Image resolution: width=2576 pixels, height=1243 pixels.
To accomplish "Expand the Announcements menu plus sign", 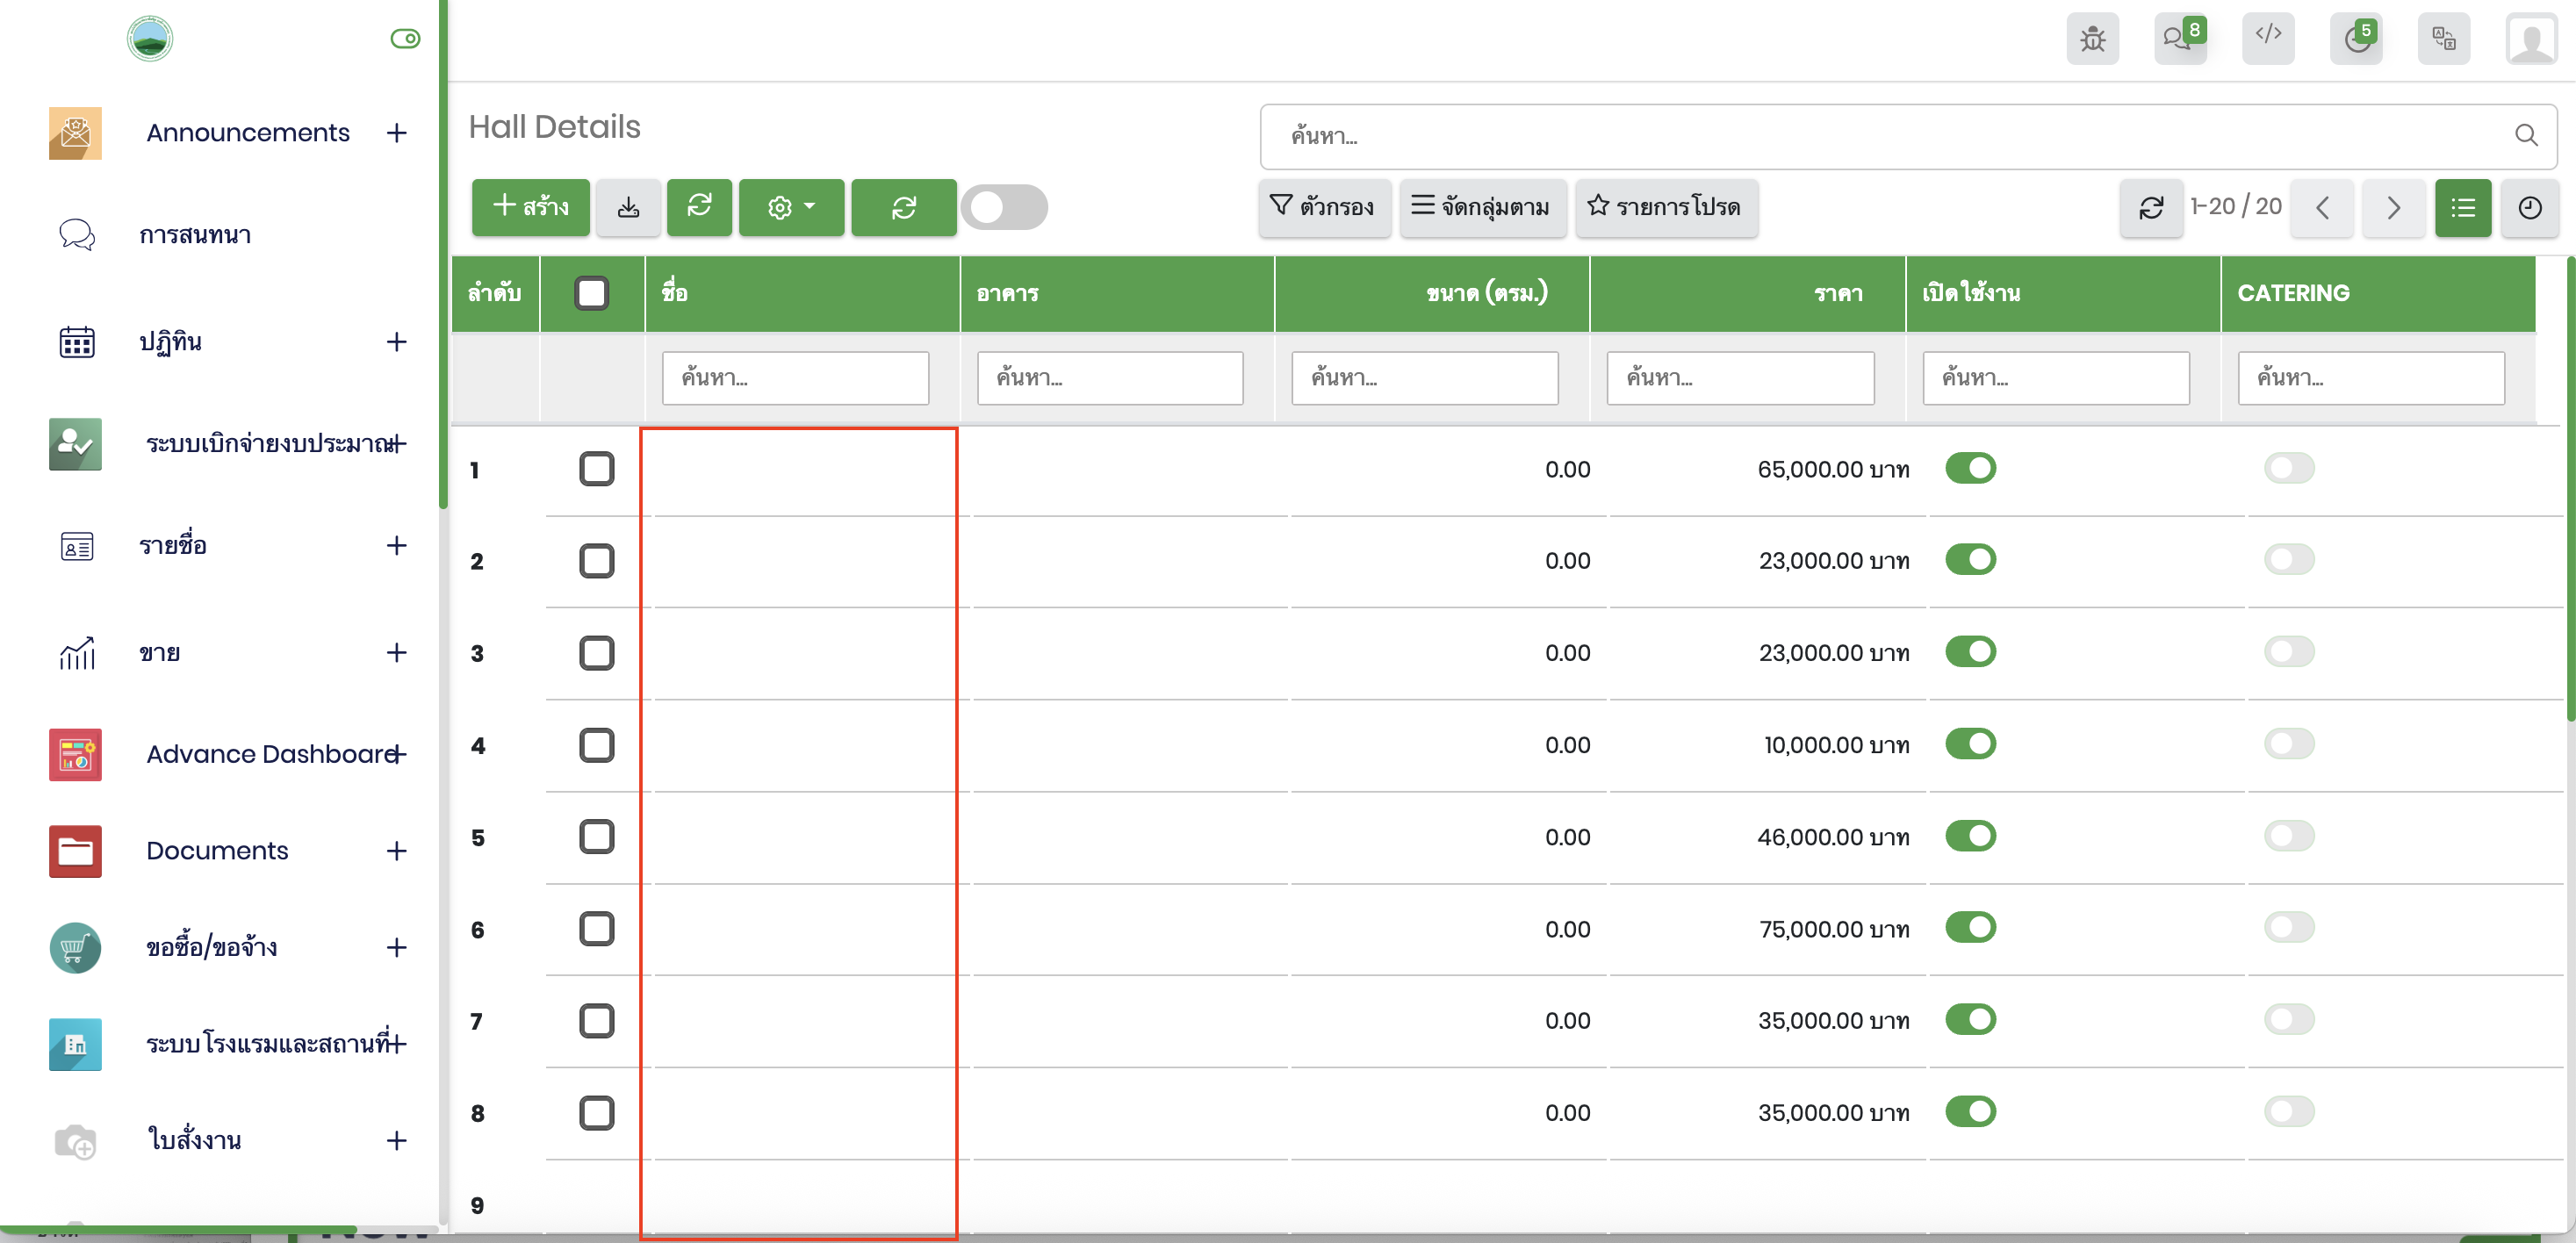I will (x=396, y=133).
